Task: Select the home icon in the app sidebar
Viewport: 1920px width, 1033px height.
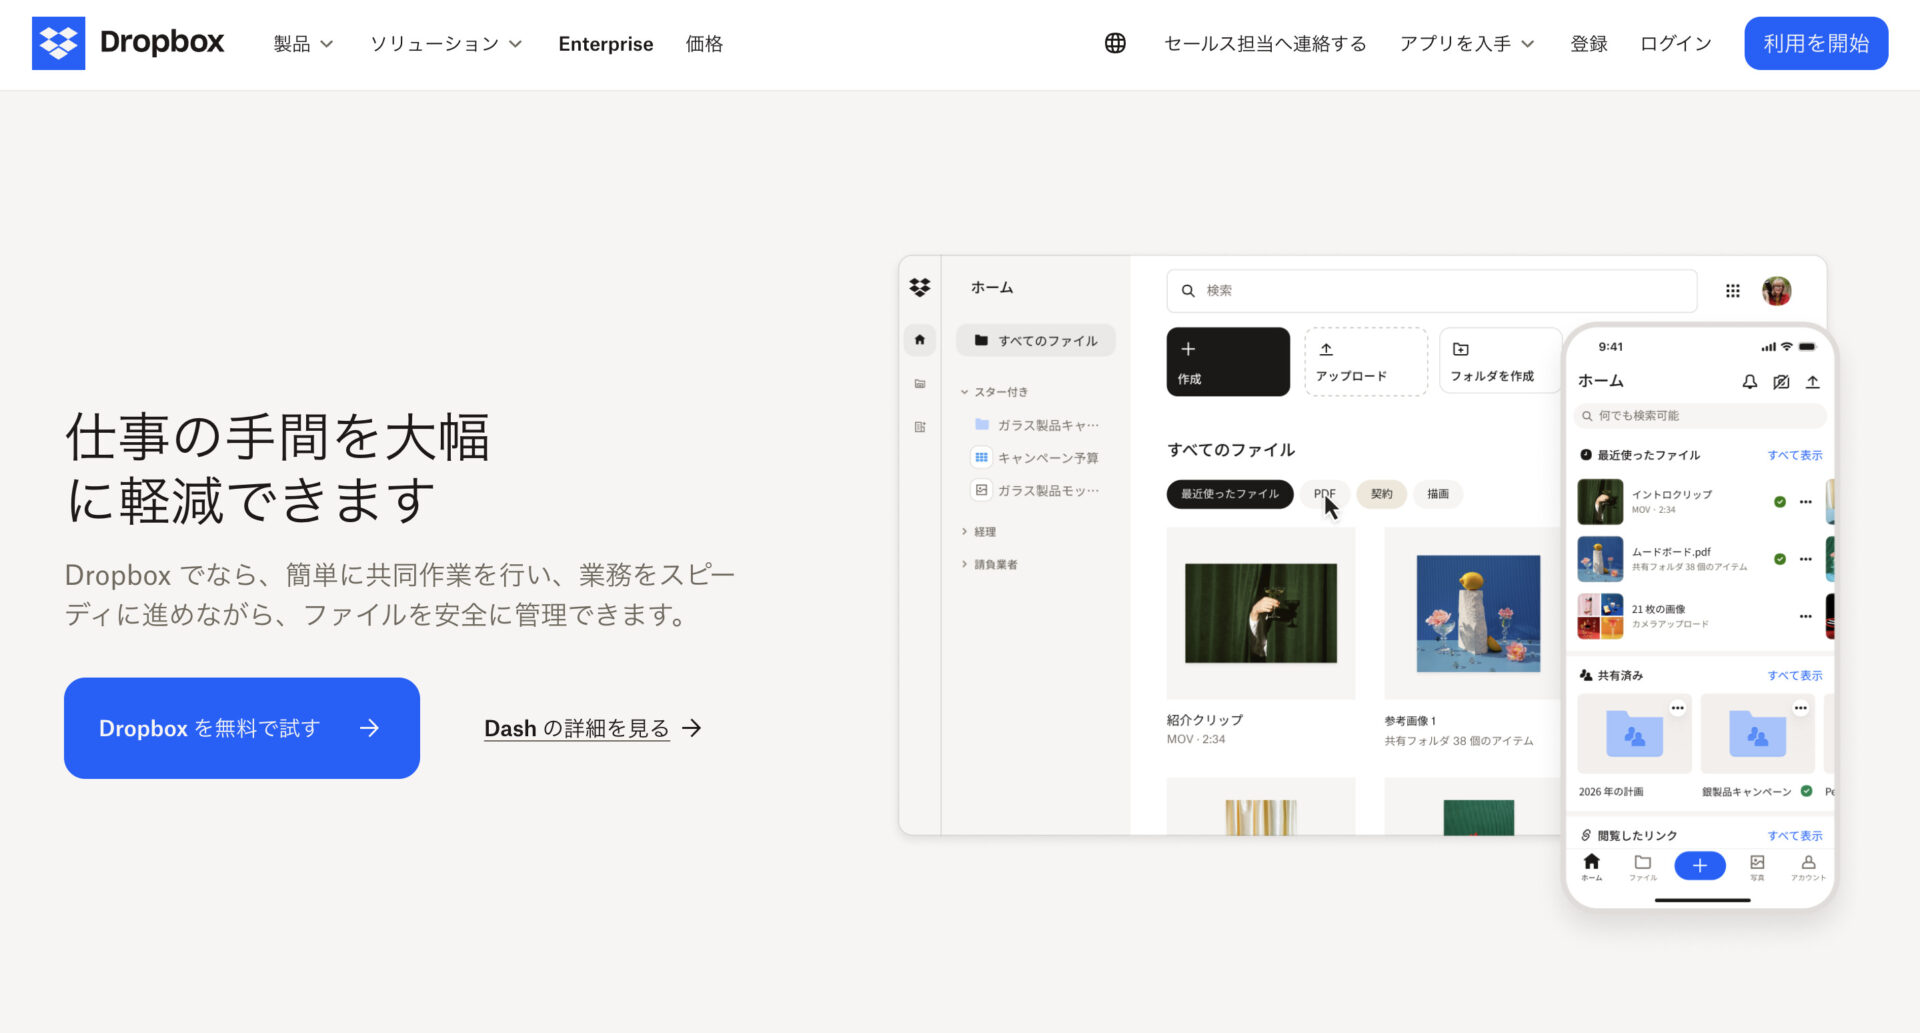Action: tap(920, 340)
